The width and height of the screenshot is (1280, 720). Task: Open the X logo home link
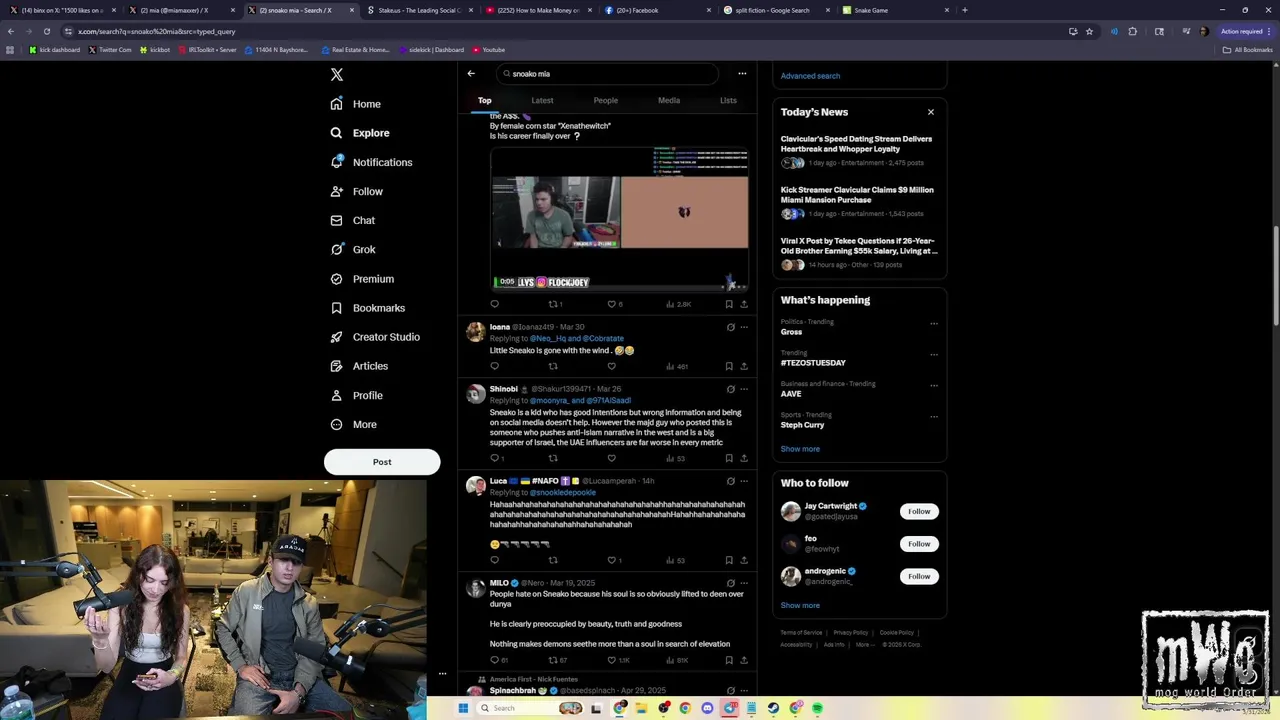coord(337,75)
